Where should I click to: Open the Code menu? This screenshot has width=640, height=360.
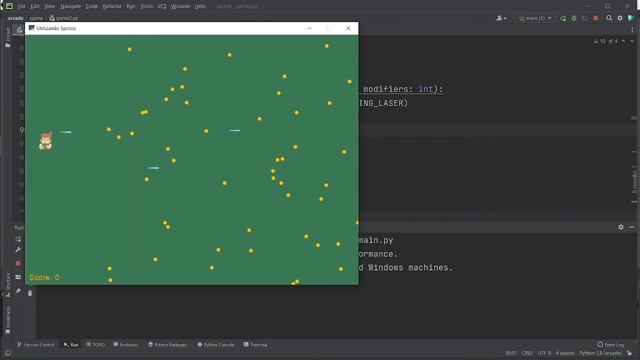coord(92,7)
